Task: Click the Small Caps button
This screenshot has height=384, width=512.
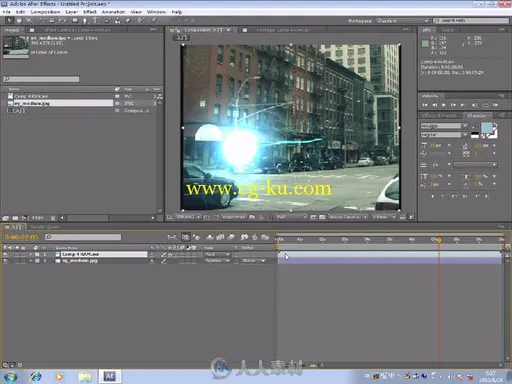Action: 465,196
